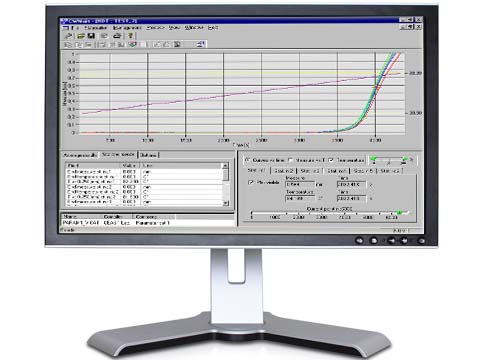Click the open folder toolbar icon
480x360 pixels.
click(80, 36)
